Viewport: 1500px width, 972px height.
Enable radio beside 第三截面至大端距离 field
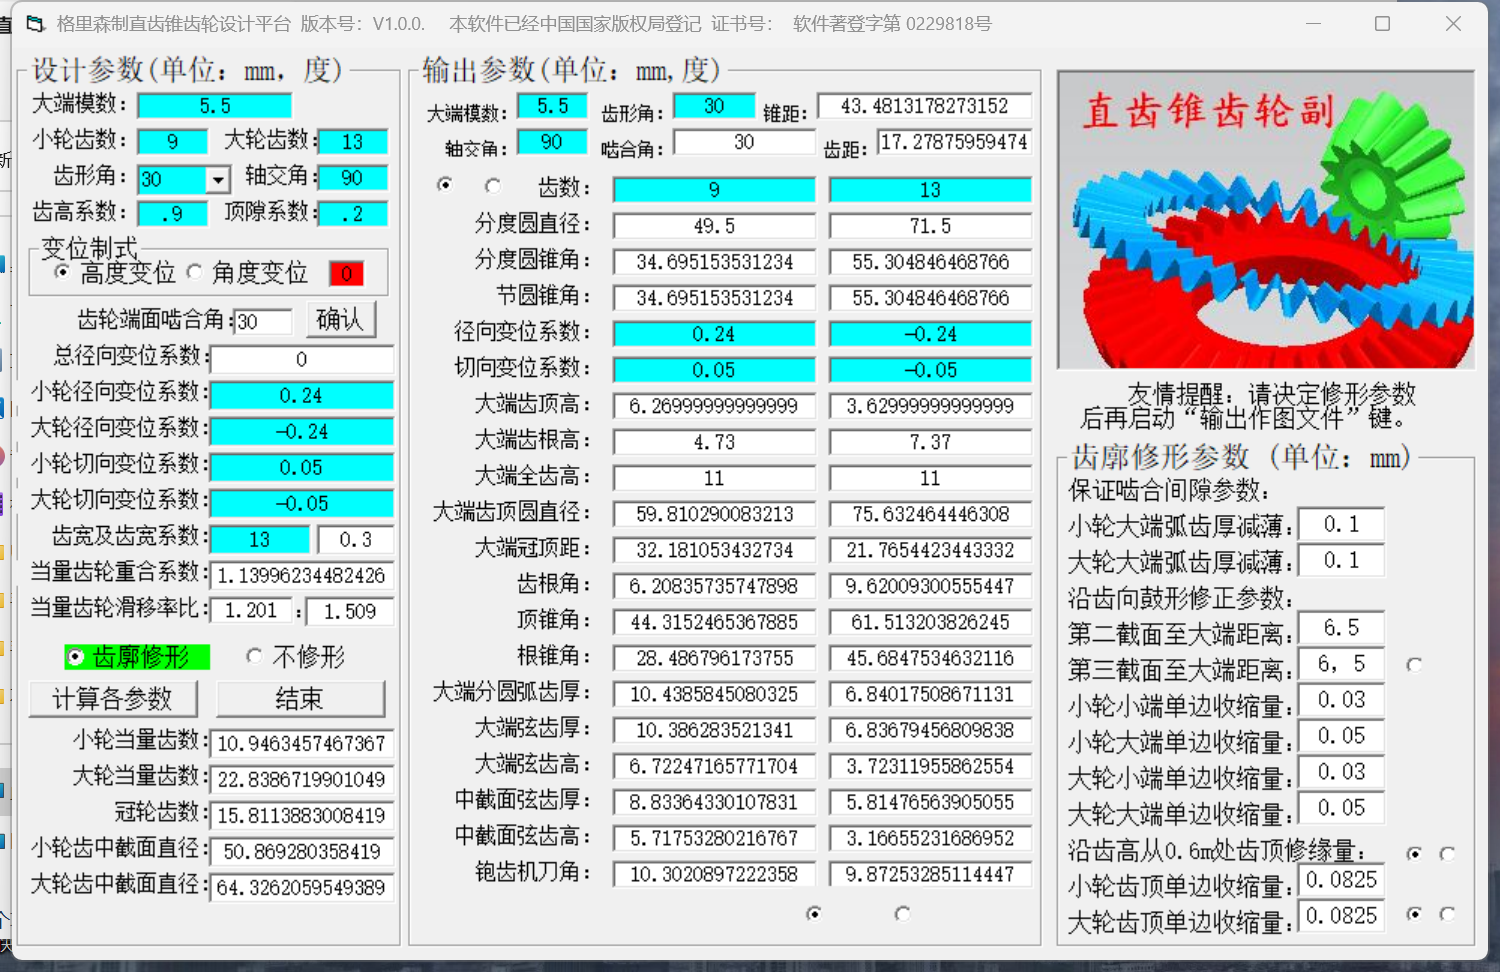click(x=1416, y=663)
